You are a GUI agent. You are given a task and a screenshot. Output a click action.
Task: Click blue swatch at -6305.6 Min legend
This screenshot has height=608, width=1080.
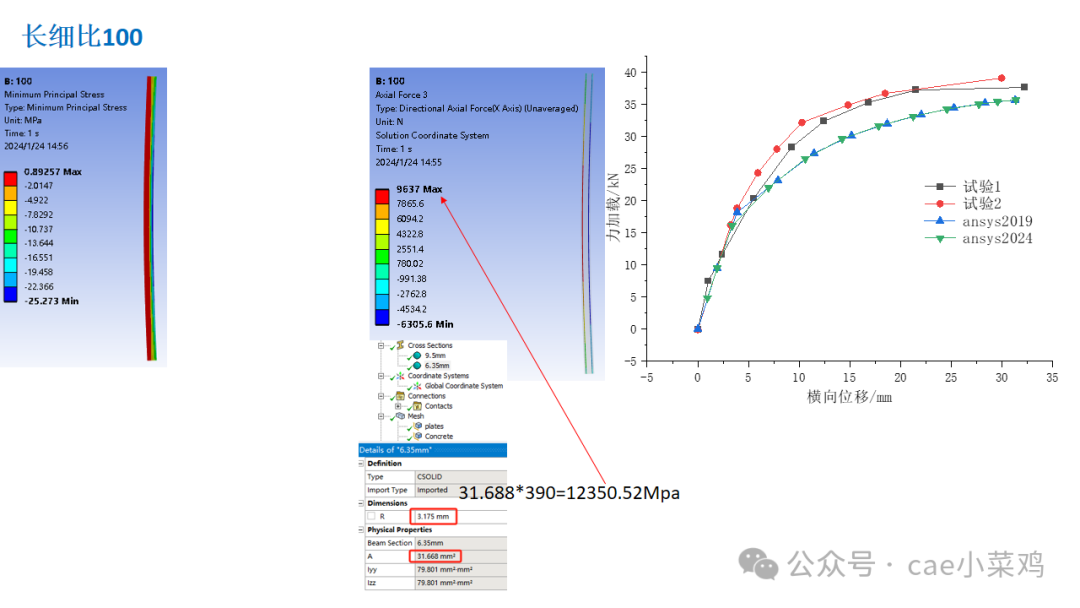click(x=382, y=317)
